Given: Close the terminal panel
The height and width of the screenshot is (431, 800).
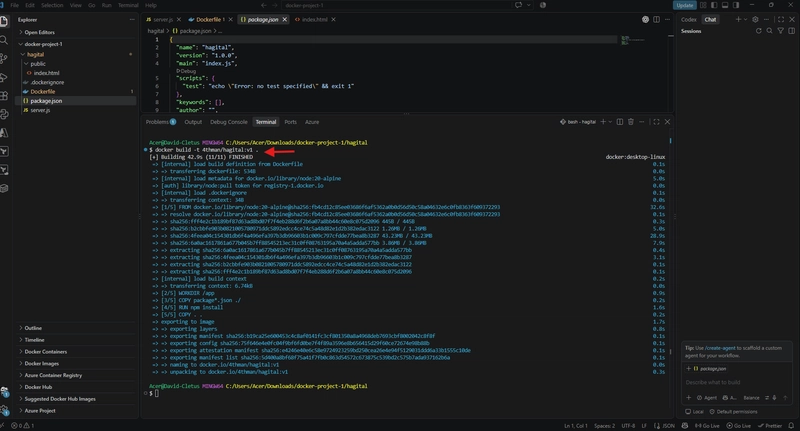Looking at the screenshot, I should 667,122.
